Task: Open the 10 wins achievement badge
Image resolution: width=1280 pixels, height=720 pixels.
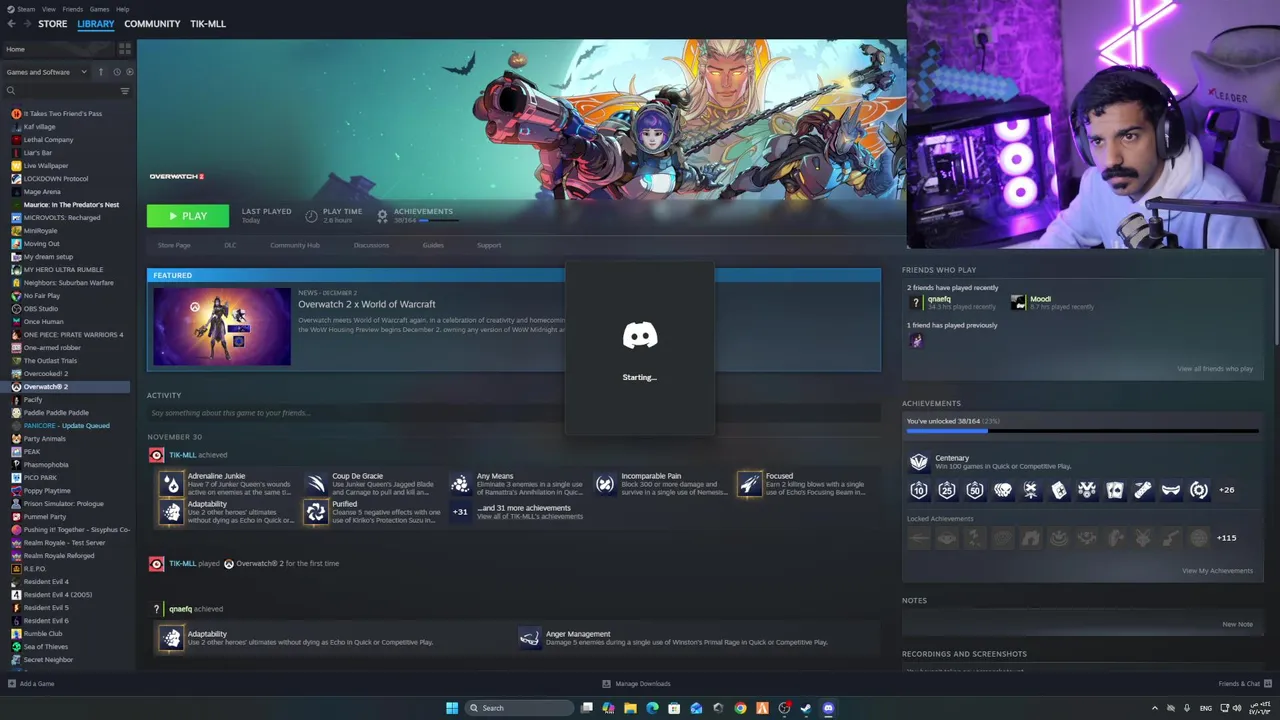Action: click(x=919, y=490)
